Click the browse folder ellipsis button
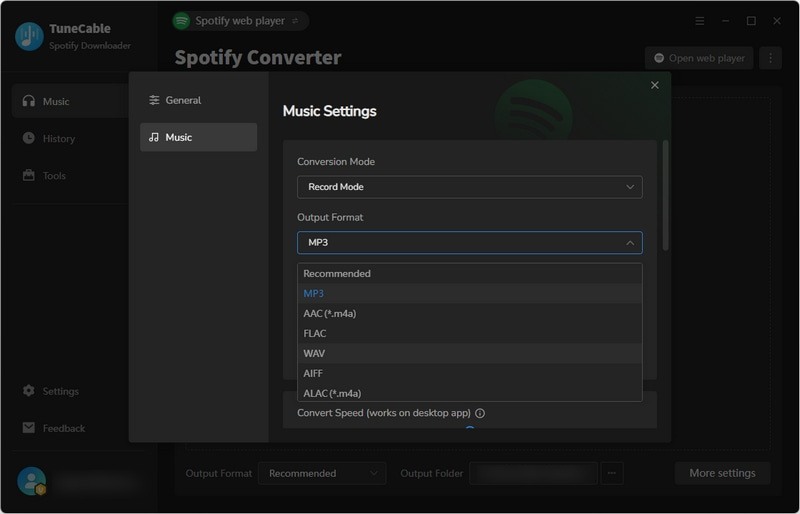This screenshot has width=800, height=514. 612,473
